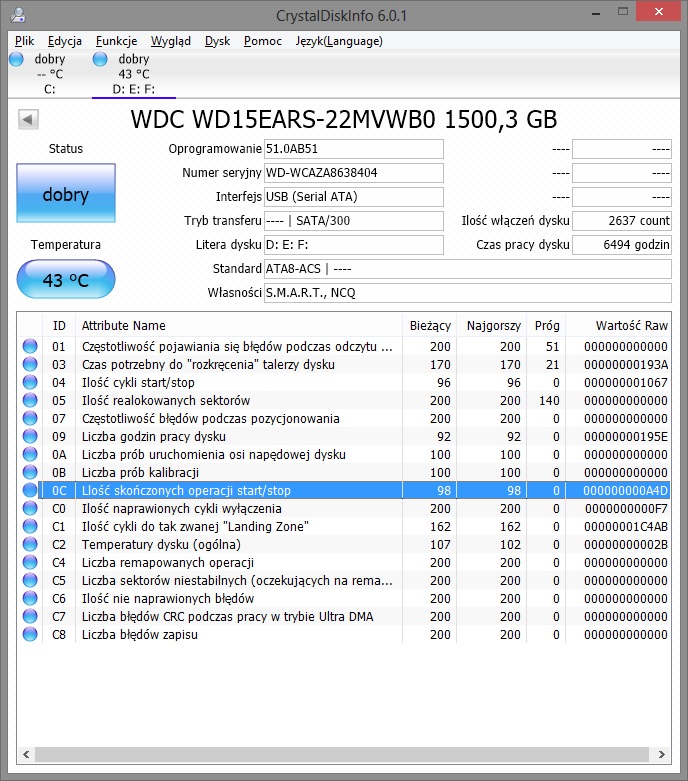The width and height of the screenshot is (688, 781).
Task: Click the Tryb transferu field SATA/300
Action: point(354,221)
